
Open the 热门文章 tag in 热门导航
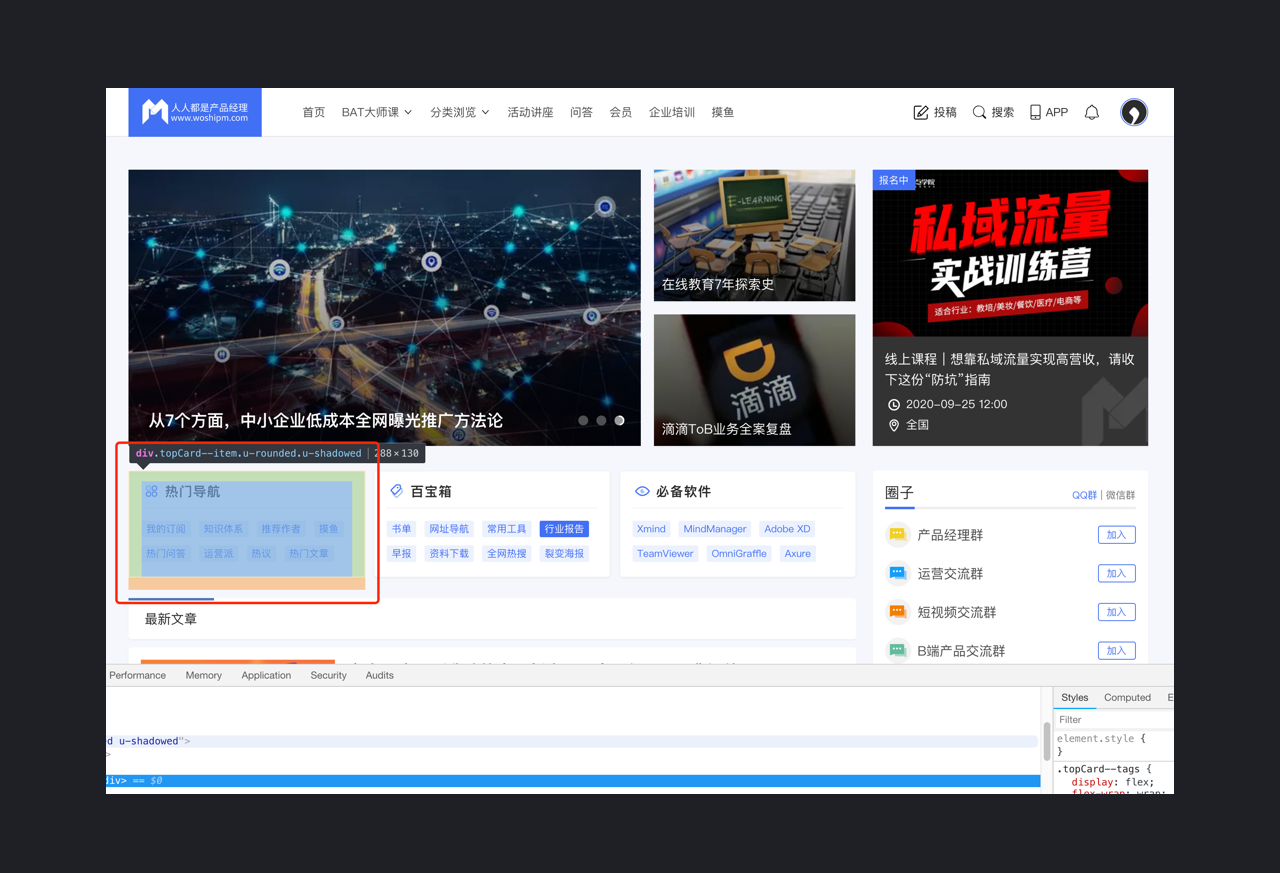pos(309,553)
